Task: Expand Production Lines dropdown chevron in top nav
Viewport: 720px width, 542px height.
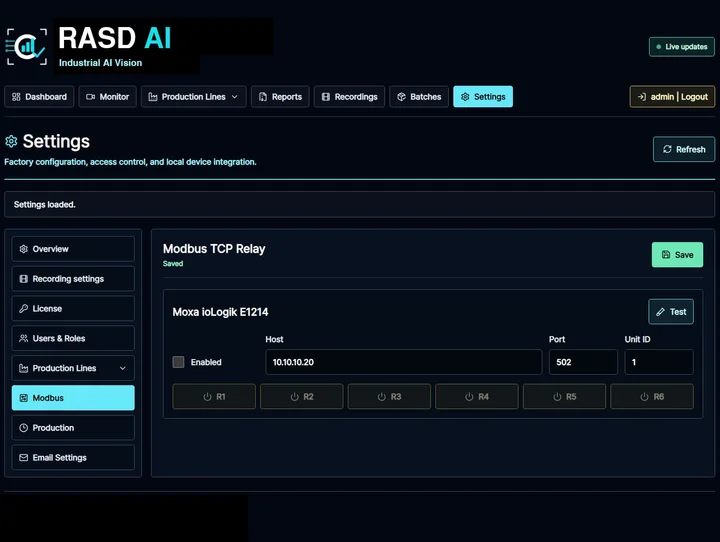Action: click(x=235, y=97)
